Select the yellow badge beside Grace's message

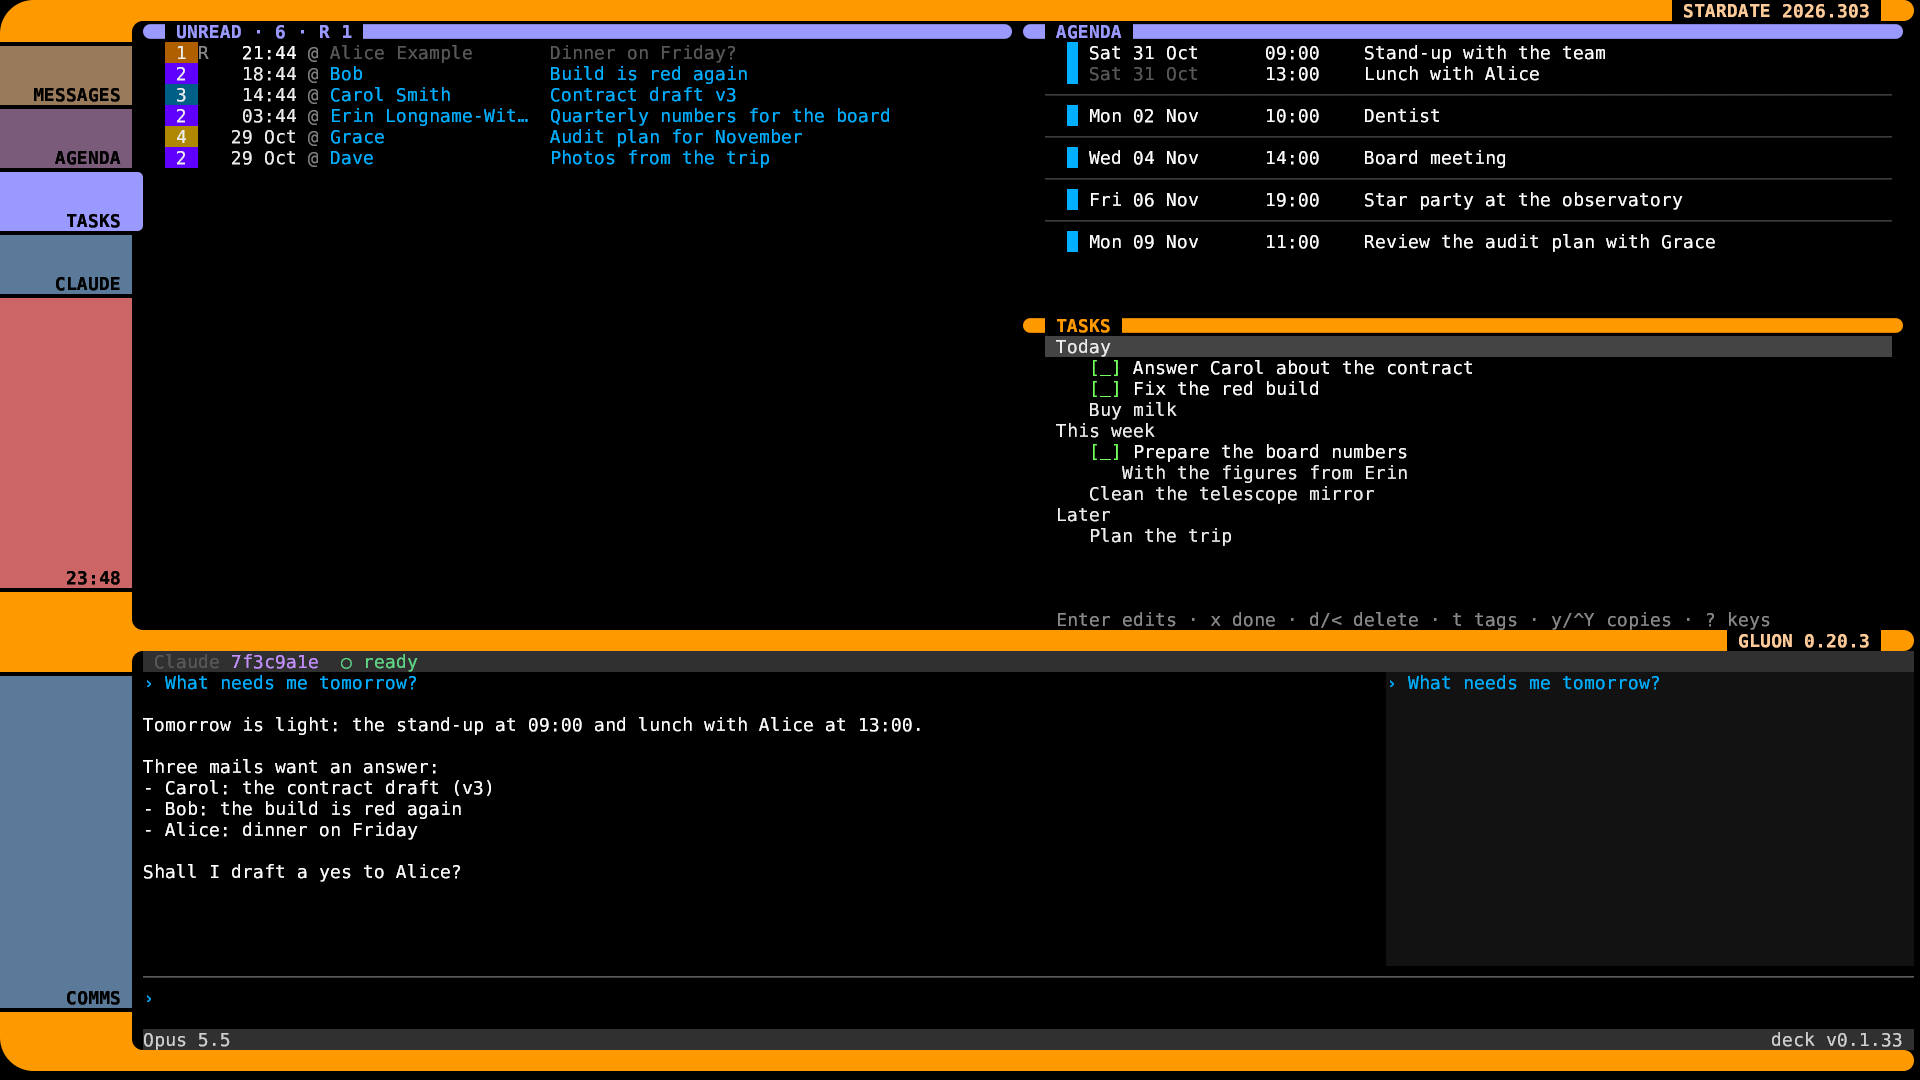click(x=181, y=137)
